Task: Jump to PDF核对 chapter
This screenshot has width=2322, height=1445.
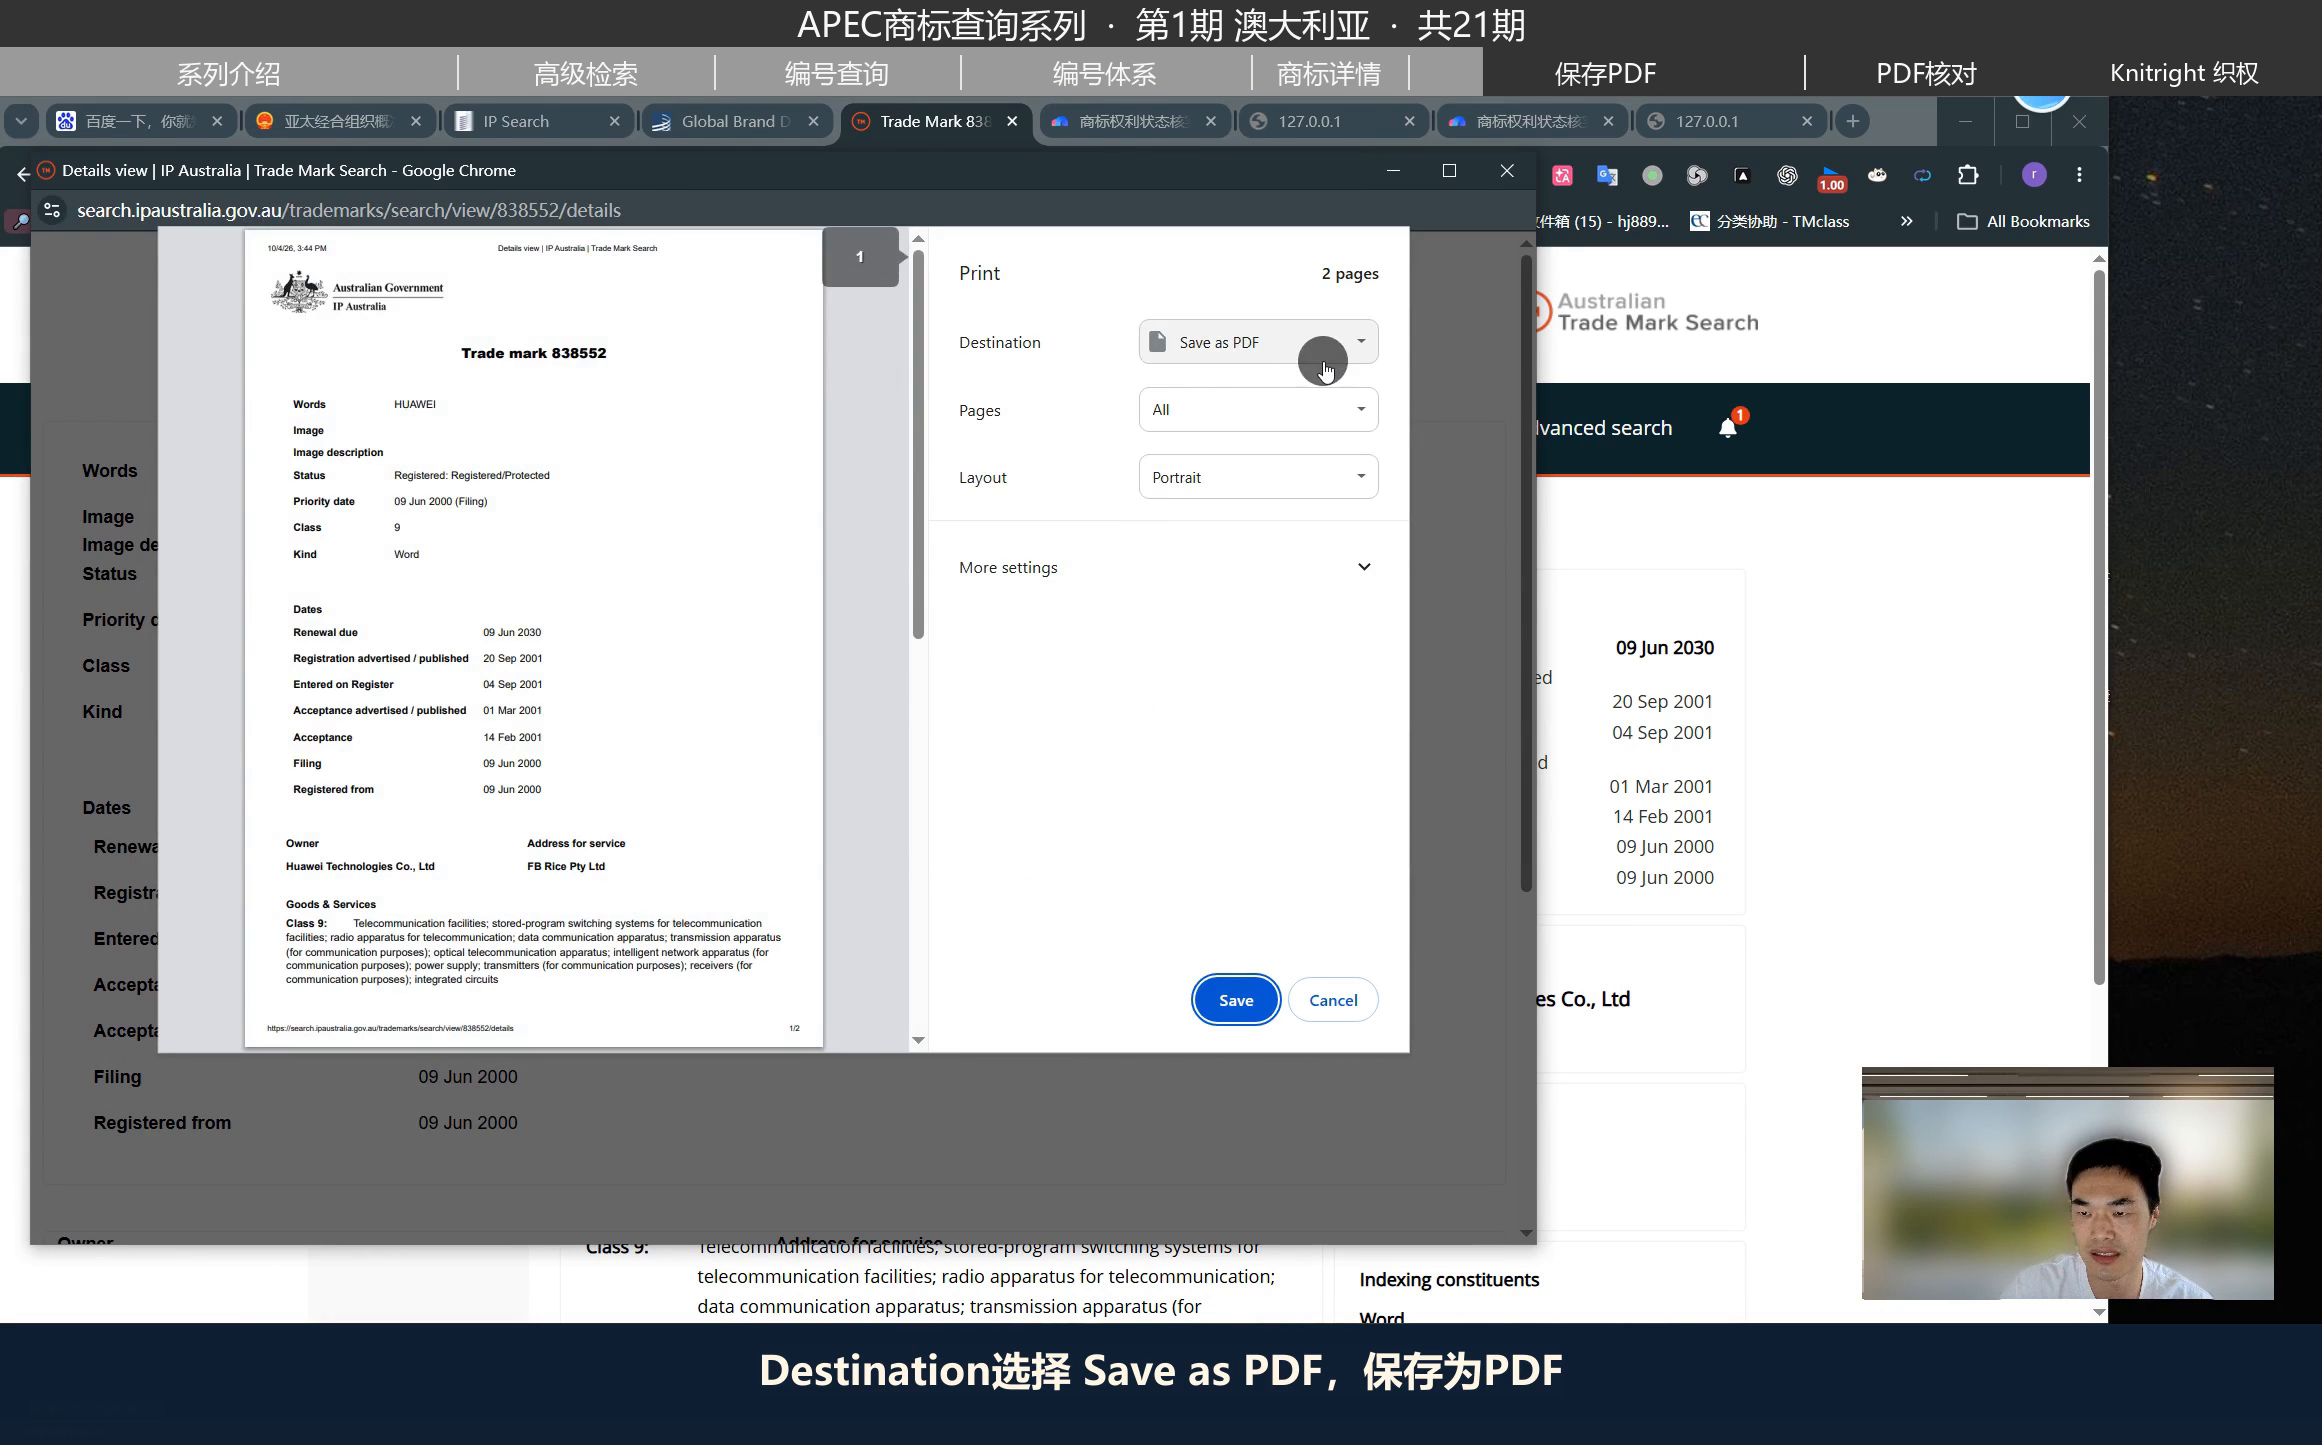Action: point(1926,74)
